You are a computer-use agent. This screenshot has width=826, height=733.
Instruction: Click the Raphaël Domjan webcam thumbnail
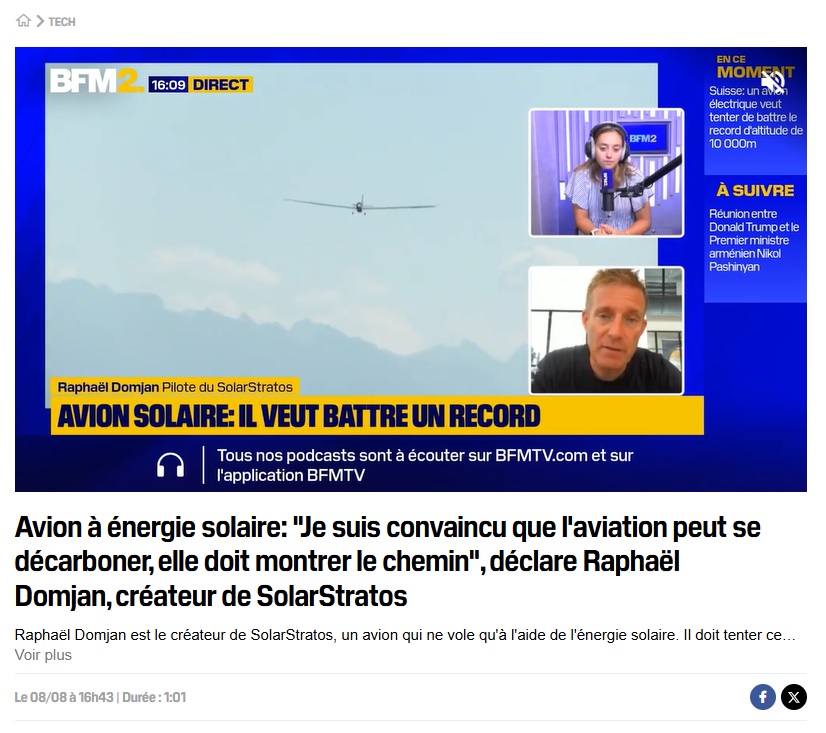[x=606, y=330]
